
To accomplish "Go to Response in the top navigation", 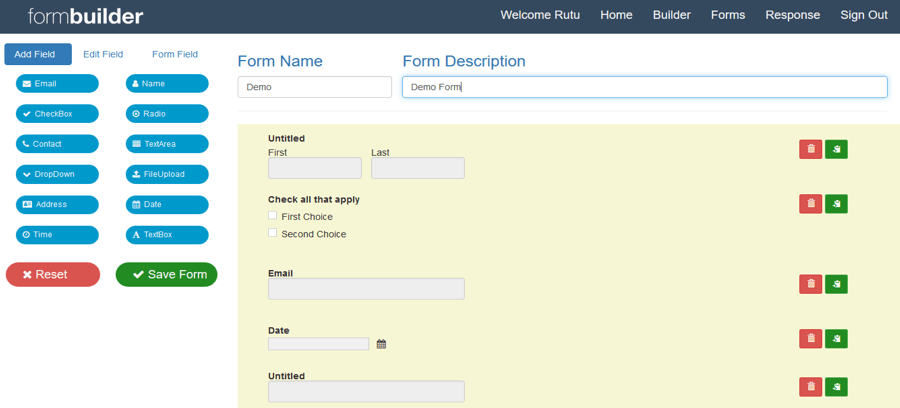I will coord(793,15).
